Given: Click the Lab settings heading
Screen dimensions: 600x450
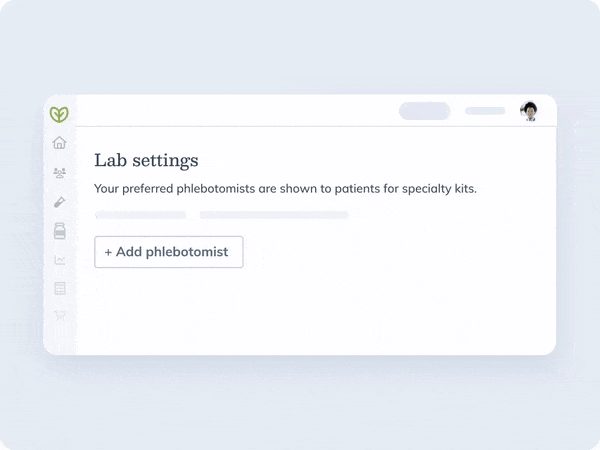Looking at the screenshot, I should tap(146, 160).
